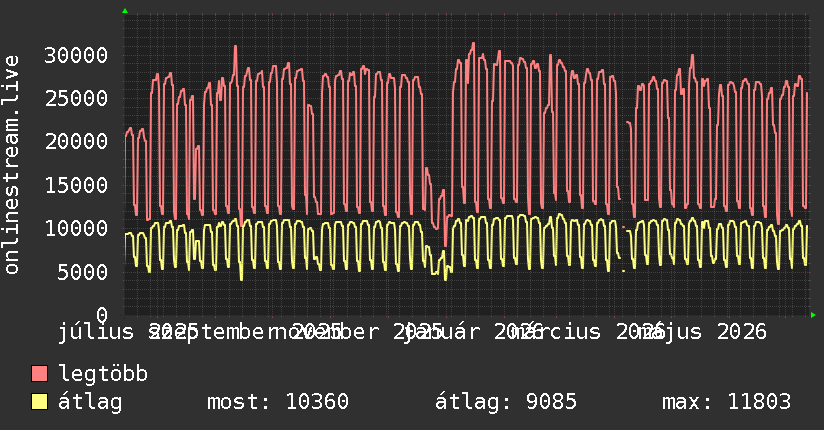This screenshot has height=430, width=824.
Task: Click the red legtöbb legend swatch
Action: (39, 374)
